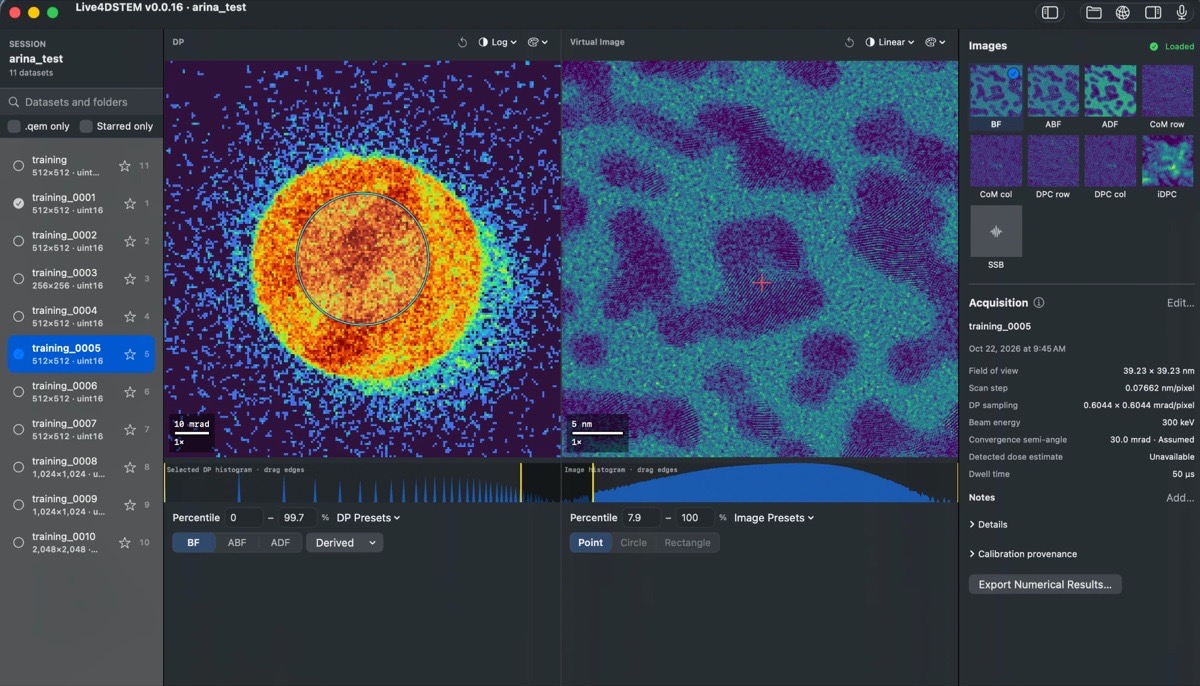Click the Acquisition info icon
Image resolution: width=1200 pixels, height=686 pixels.
coord(1039,303)
